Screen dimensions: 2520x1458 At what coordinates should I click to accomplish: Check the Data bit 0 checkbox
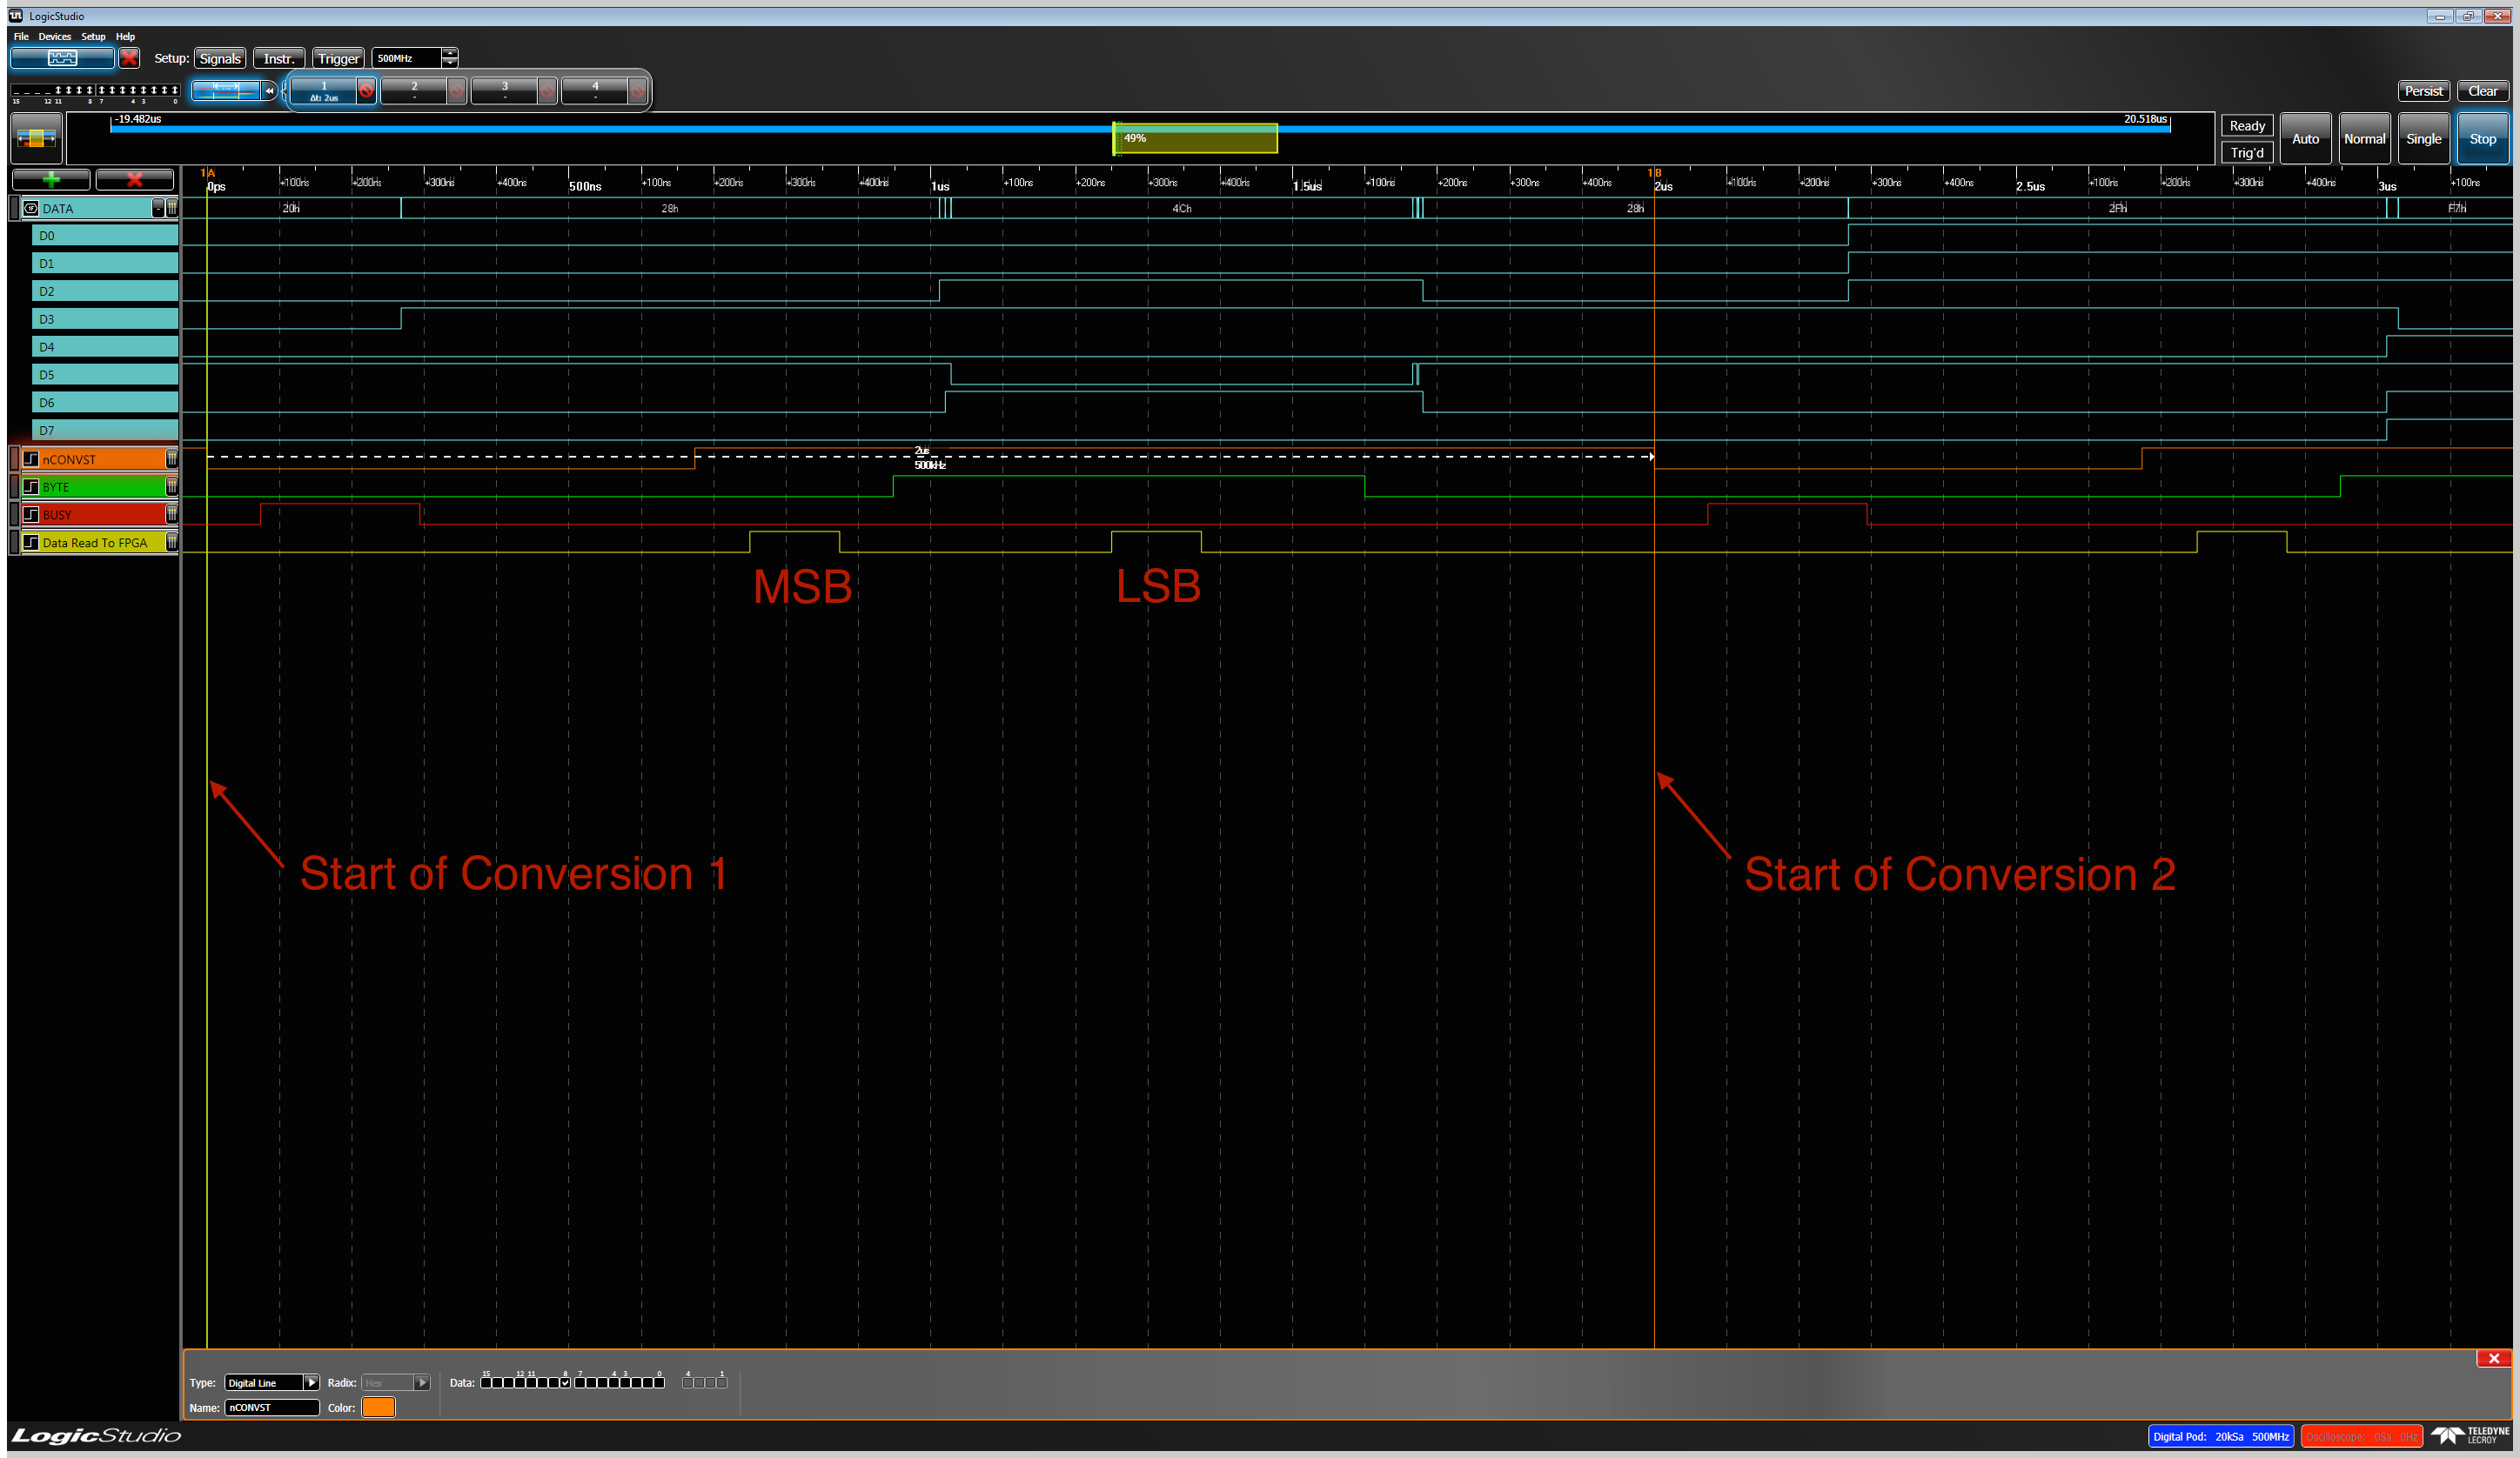click(659, 1383)
